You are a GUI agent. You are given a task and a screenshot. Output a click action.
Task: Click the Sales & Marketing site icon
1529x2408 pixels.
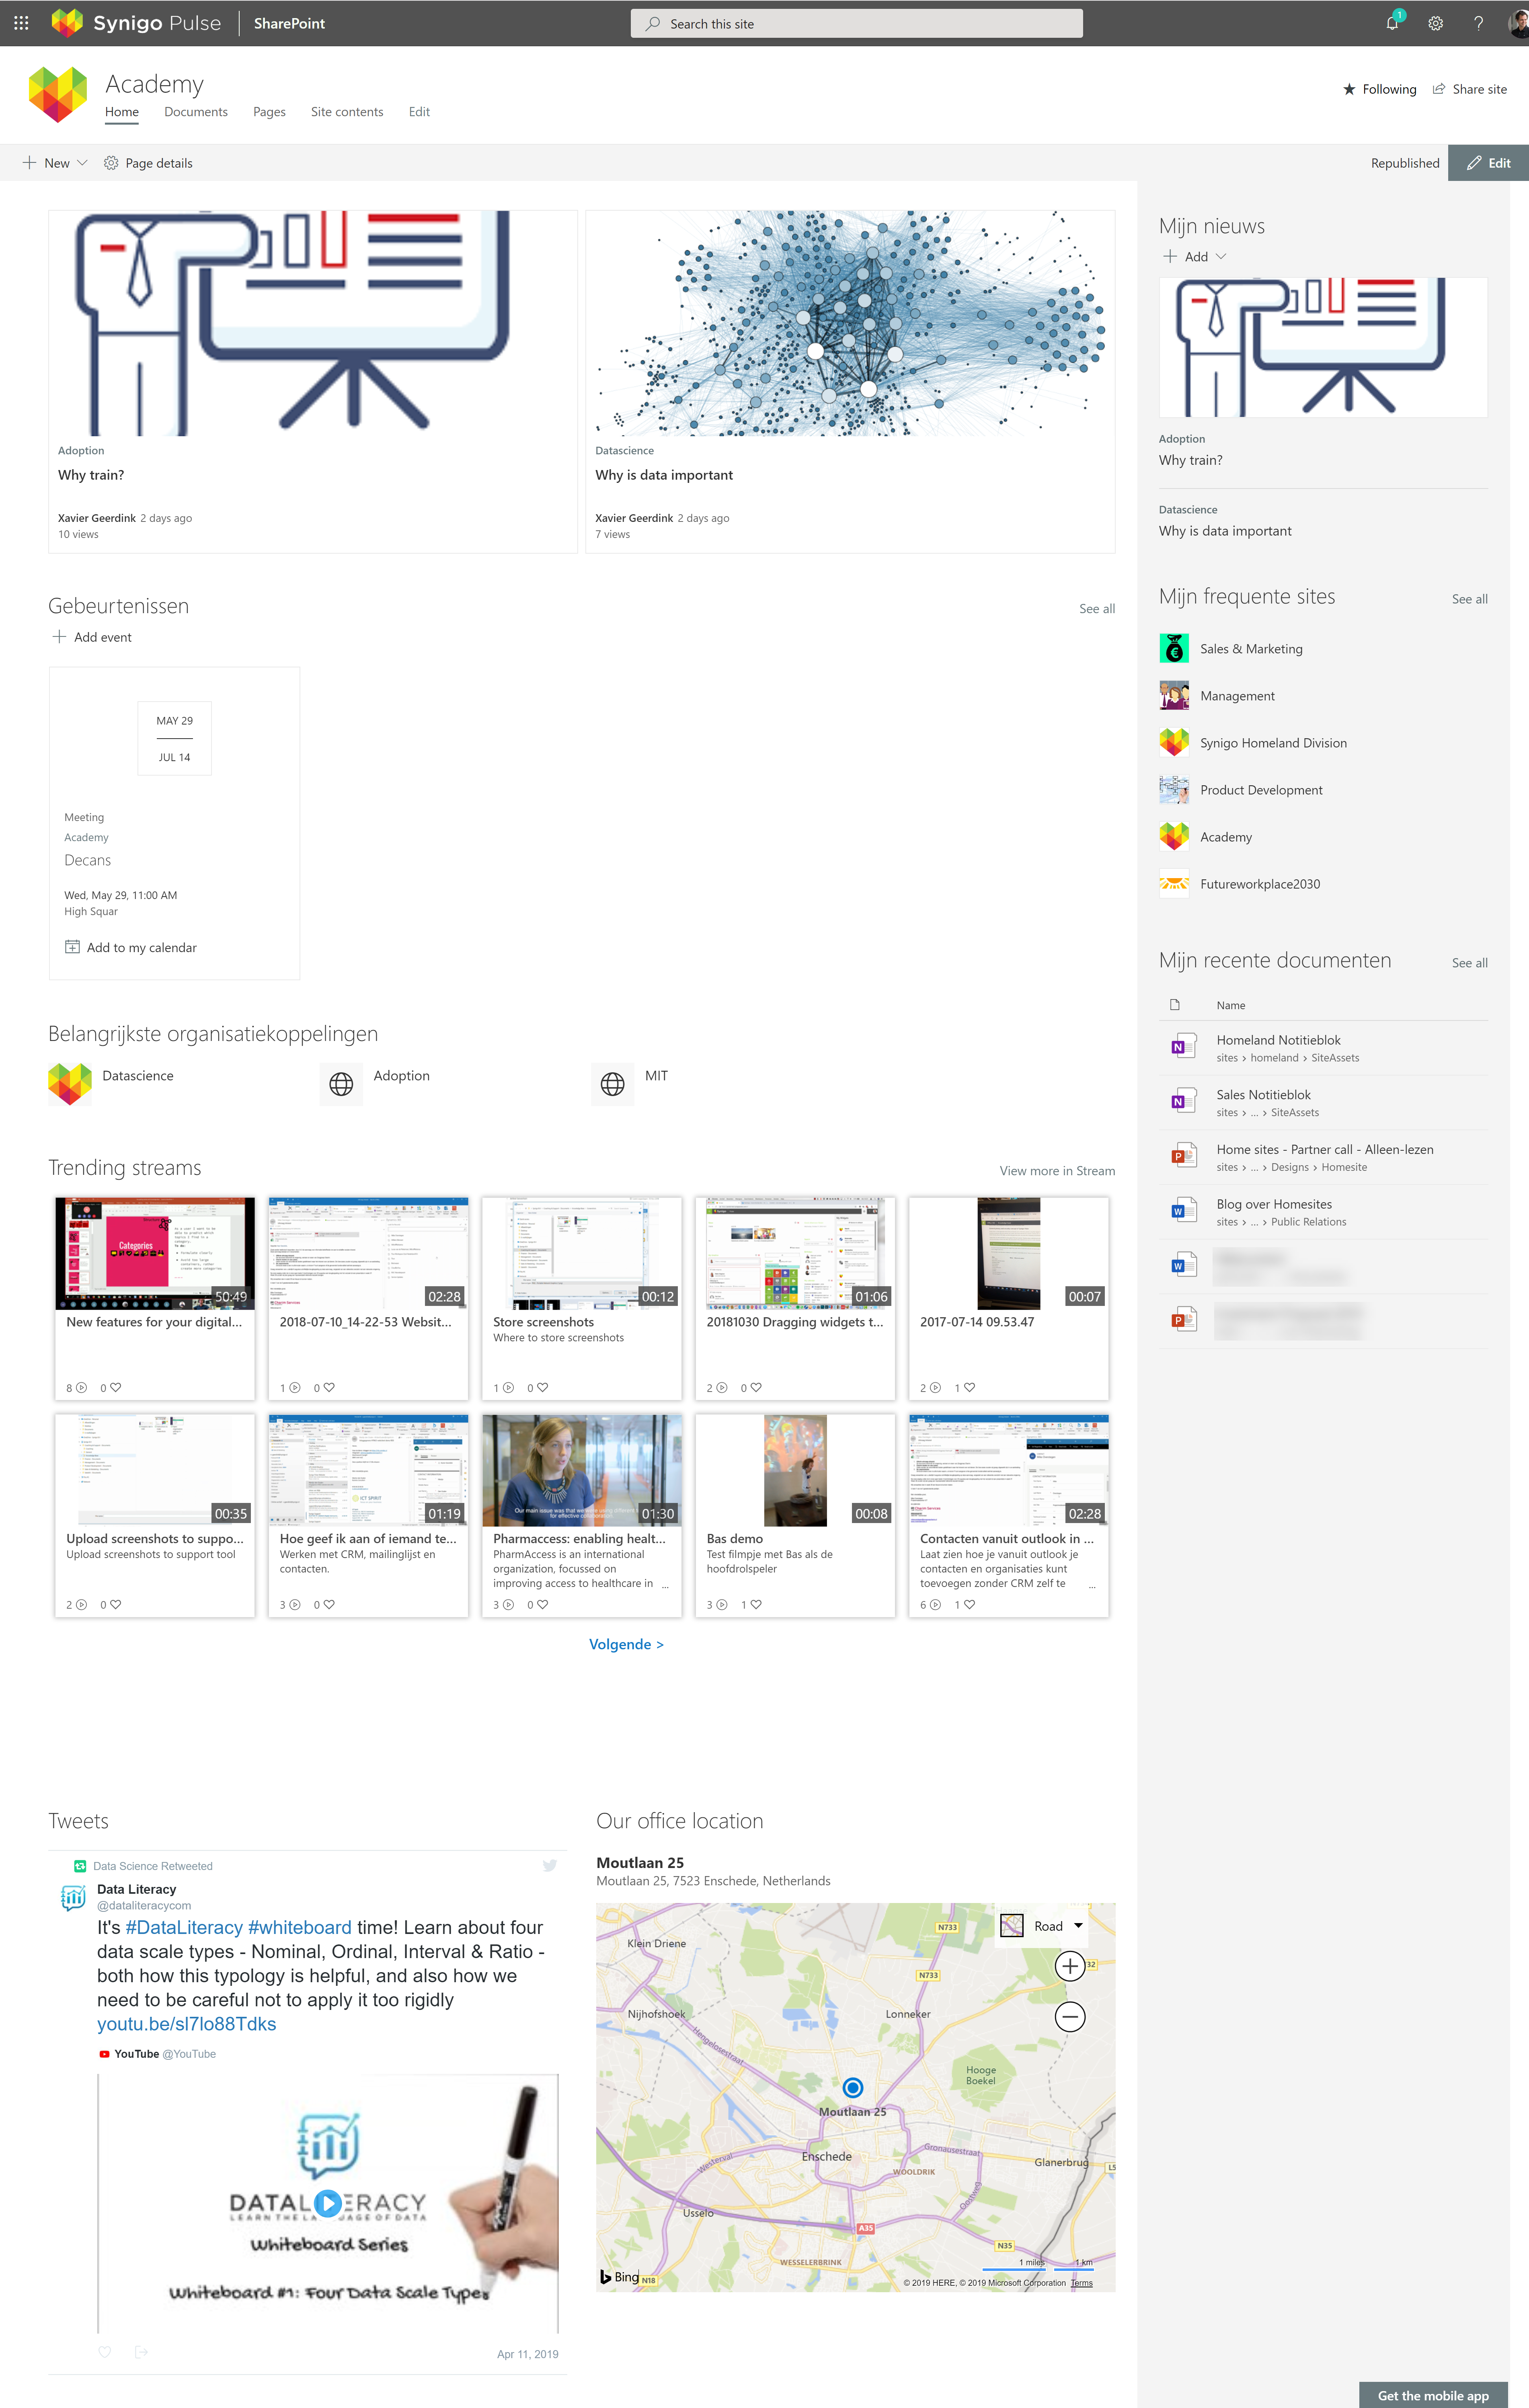[1174, 648]
